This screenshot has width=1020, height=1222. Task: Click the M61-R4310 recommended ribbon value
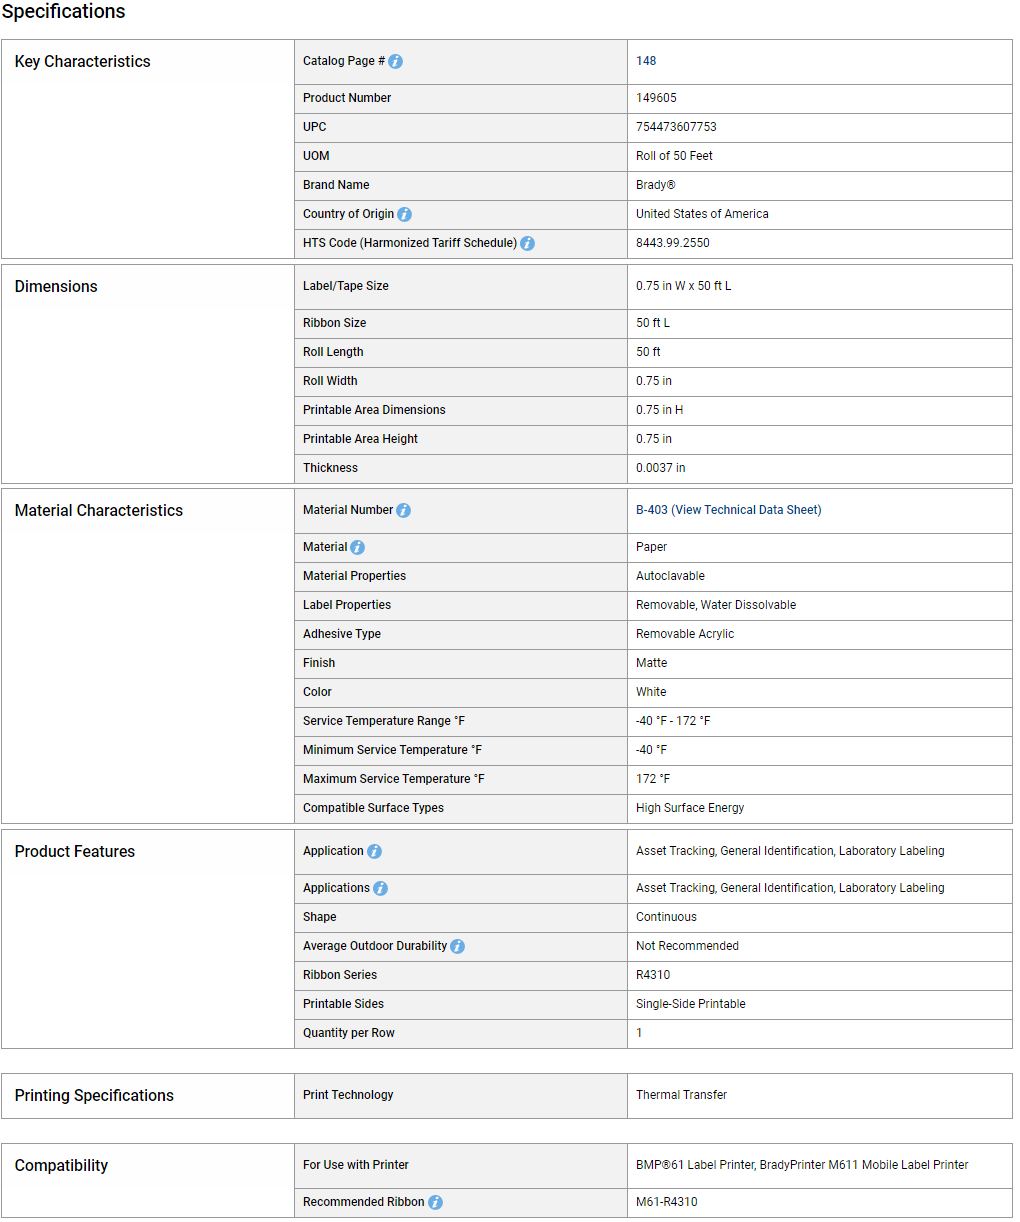point(667,1202)
